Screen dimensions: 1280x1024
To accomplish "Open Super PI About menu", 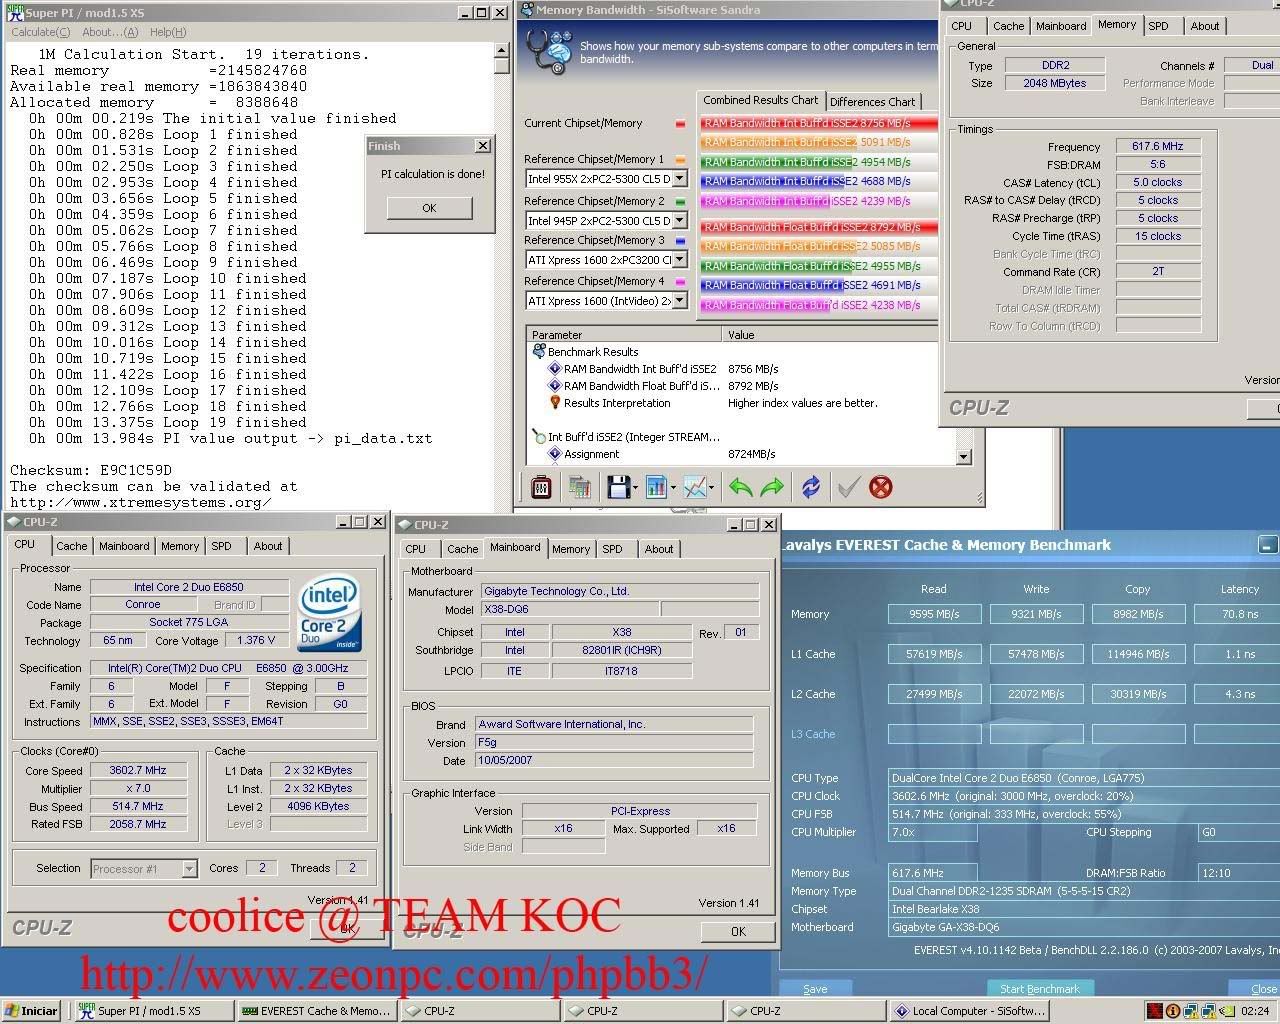I will point(110,32).
